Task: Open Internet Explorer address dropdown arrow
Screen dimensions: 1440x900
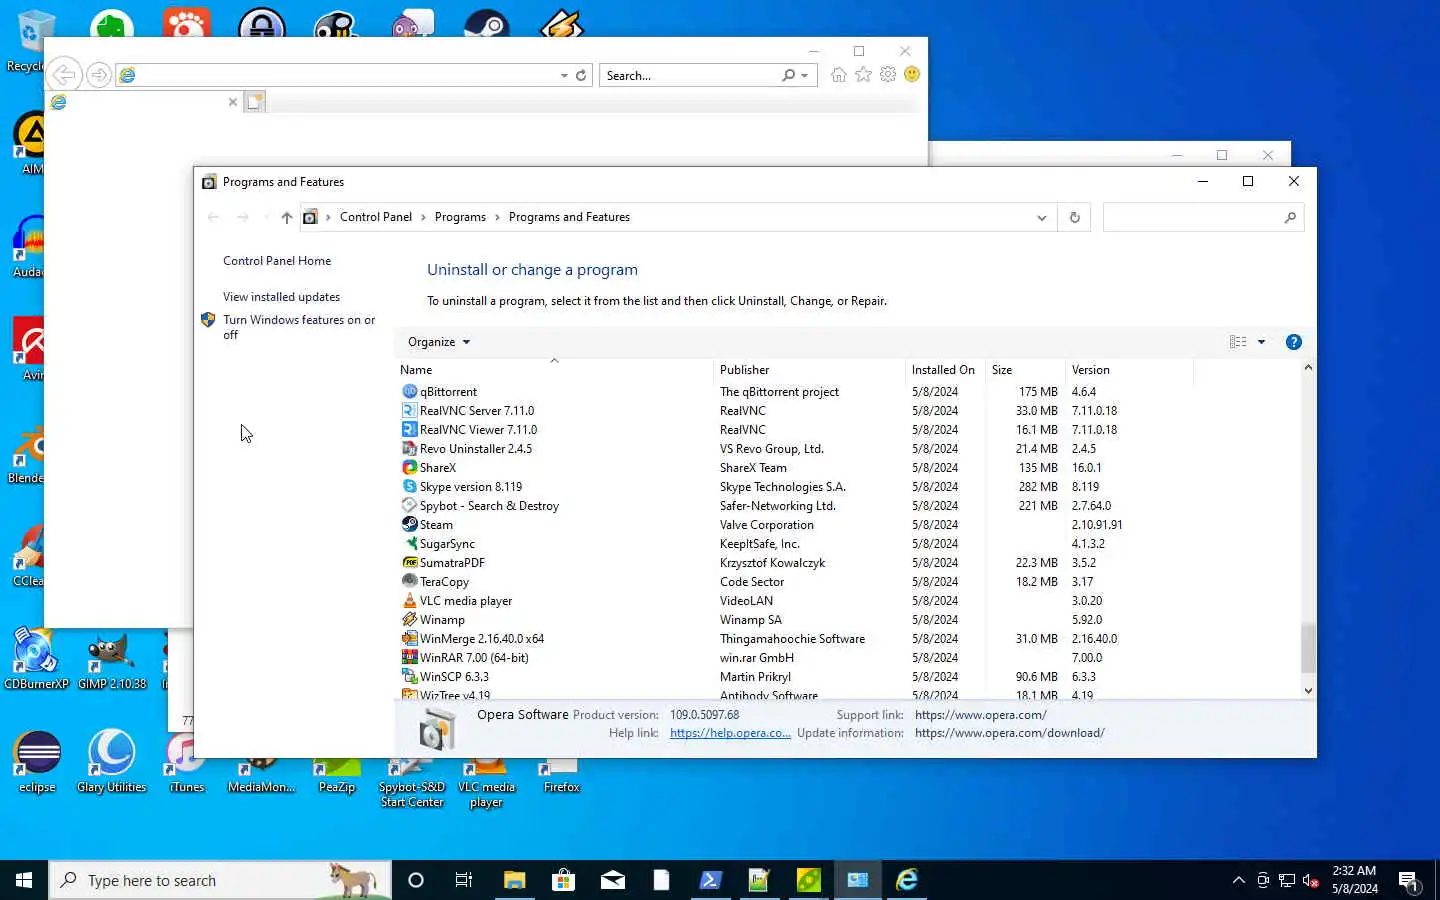Action: point(564,75)
